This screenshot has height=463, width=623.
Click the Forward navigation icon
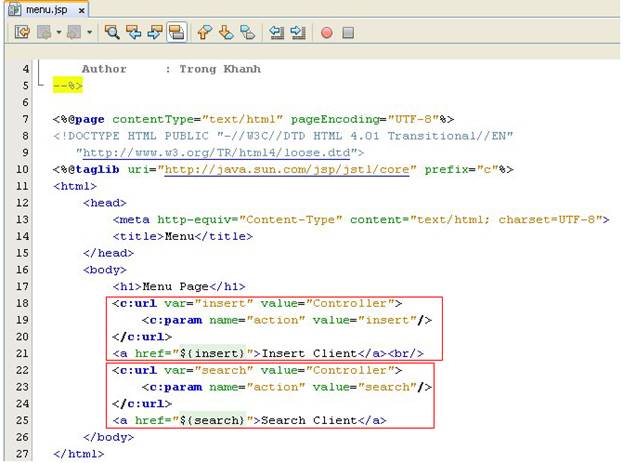point(74,32)
